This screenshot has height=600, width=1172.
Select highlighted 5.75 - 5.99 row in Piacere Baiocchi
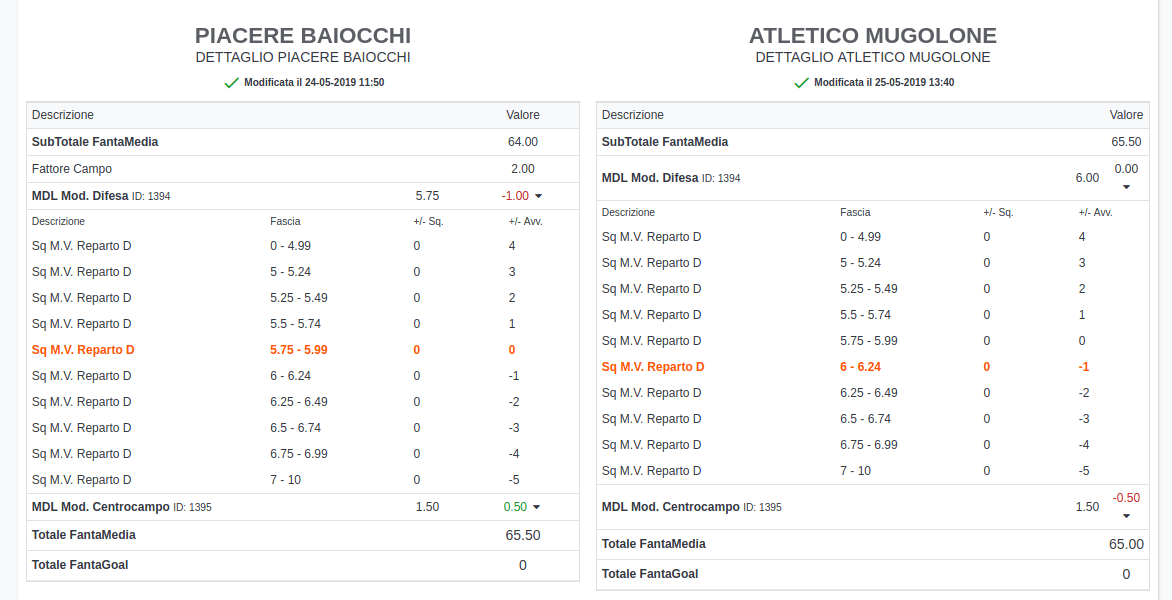[x=299, y=350]
